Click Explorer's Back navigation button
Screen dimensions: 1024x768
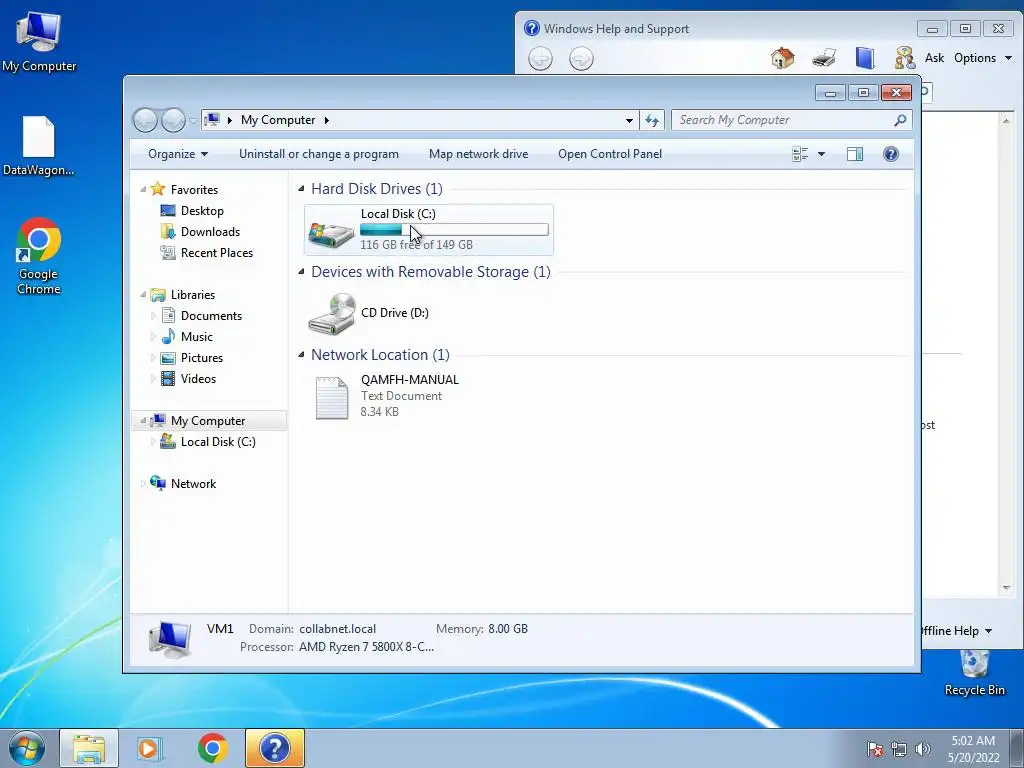point(146,120)
